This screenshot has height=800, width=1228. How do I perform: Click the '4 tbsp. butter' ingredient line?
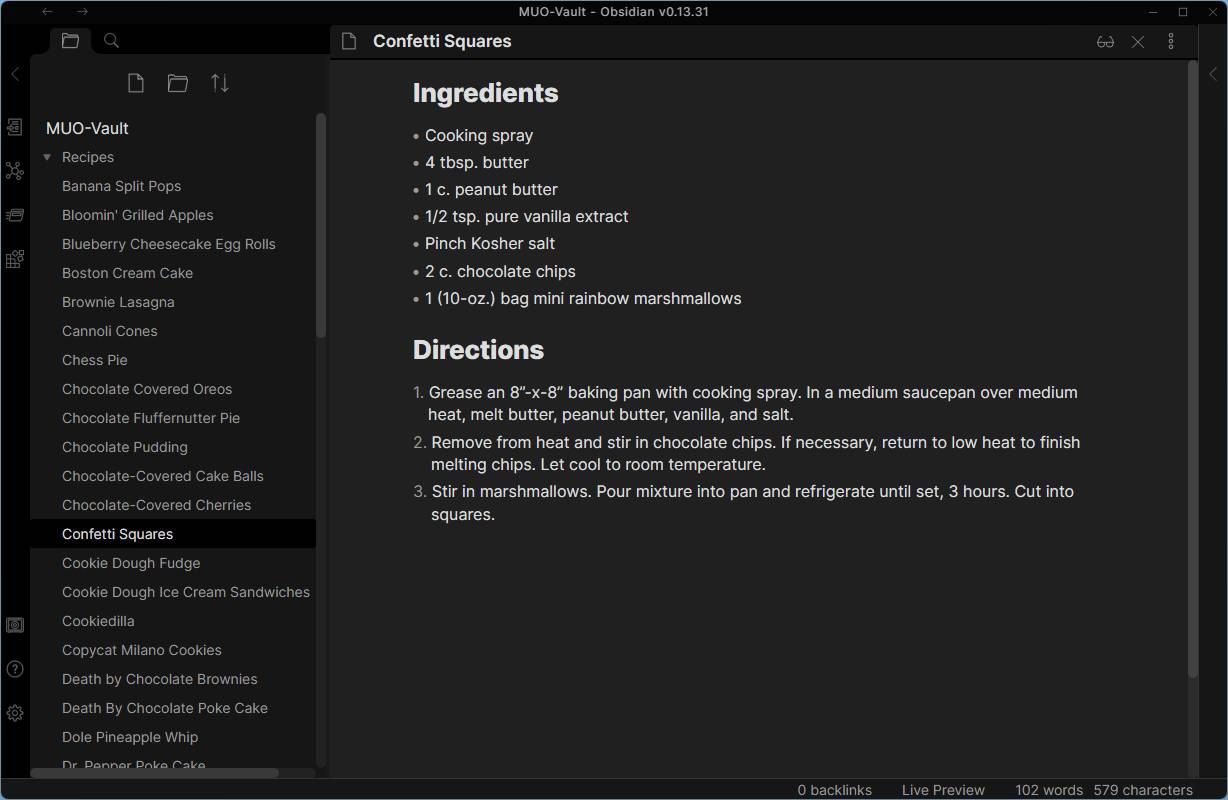(477, 162)
